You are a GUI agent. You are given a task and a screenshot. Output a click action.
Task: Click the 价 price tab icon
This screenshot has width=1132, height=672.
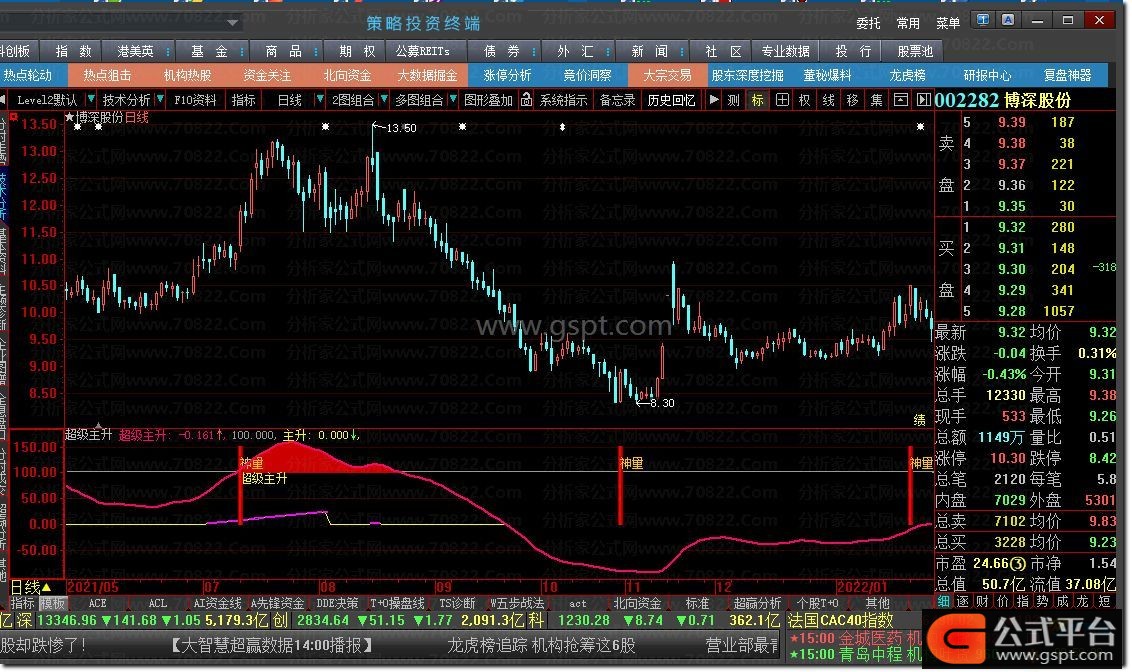[1003, 601]
